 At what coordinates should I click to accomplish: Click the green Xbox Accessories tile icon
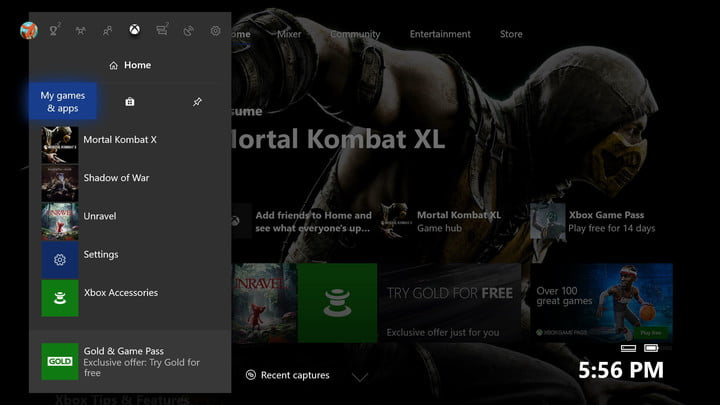click(60, 298)
